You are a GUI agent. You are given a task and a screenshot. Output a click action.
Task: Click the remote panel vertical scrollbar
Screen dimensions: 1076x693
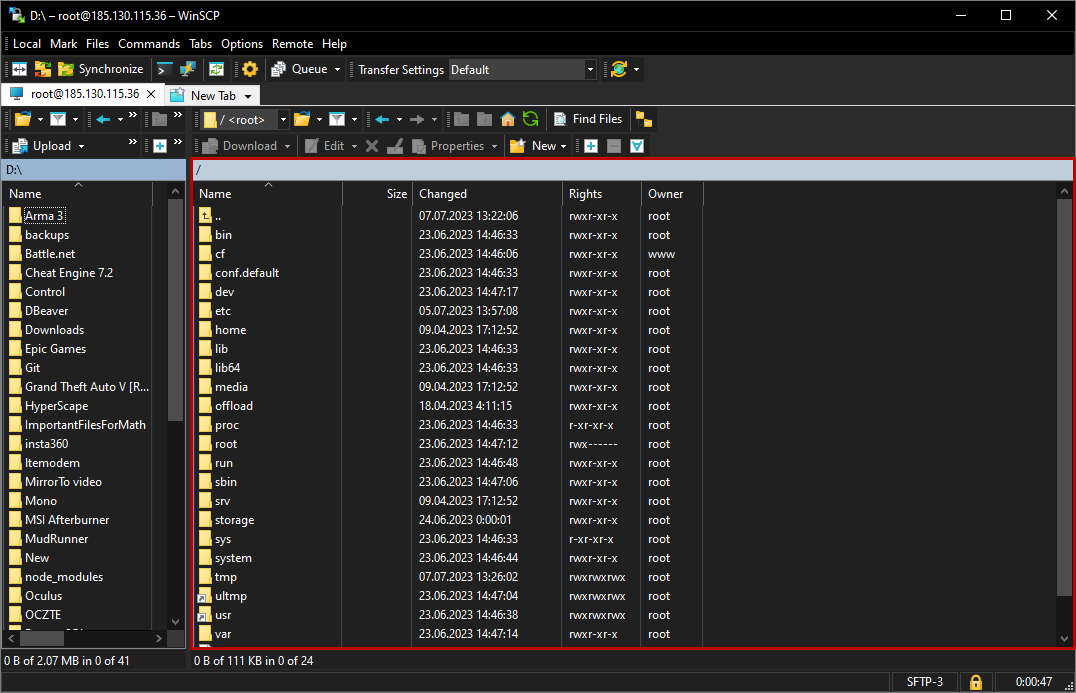1063,400
